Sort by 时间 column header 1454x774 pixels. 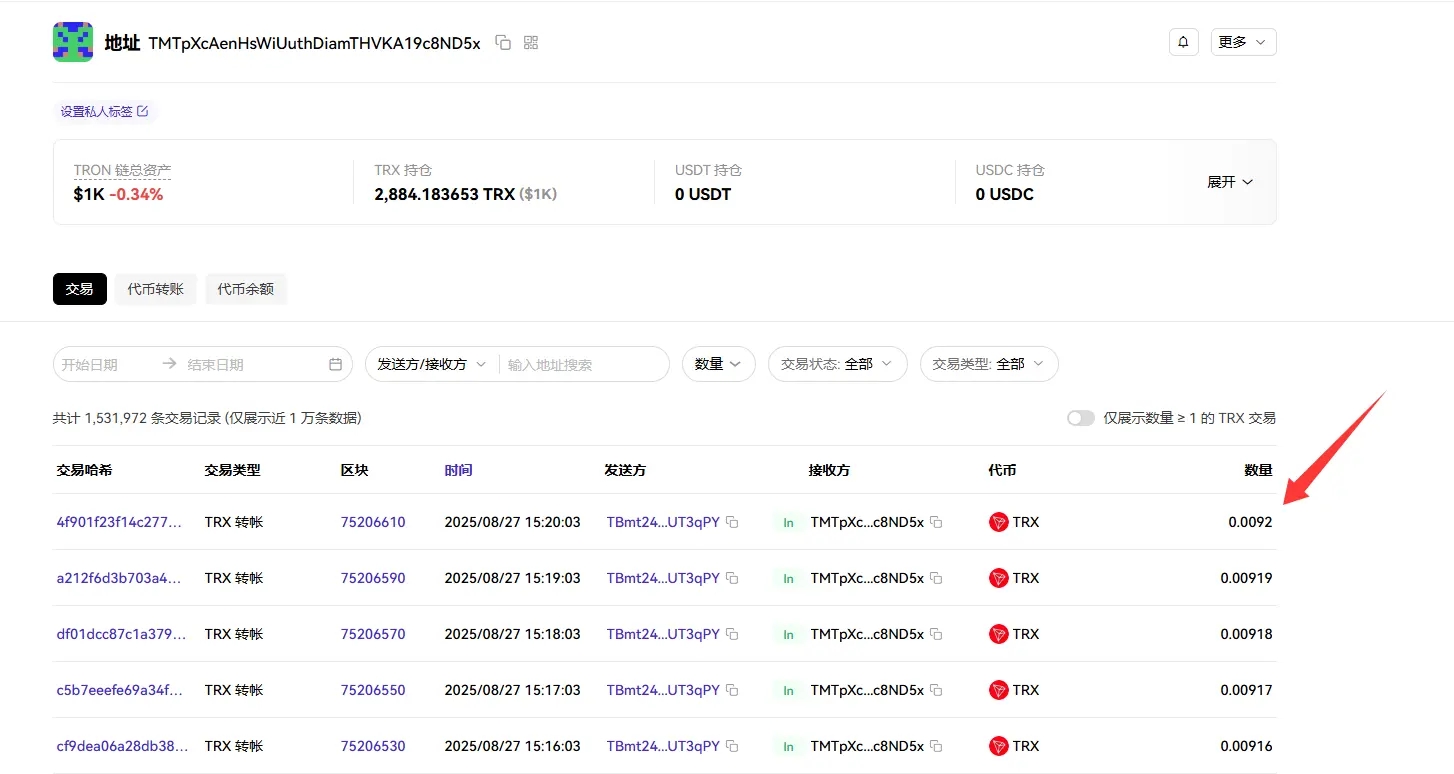pos(459,470)
